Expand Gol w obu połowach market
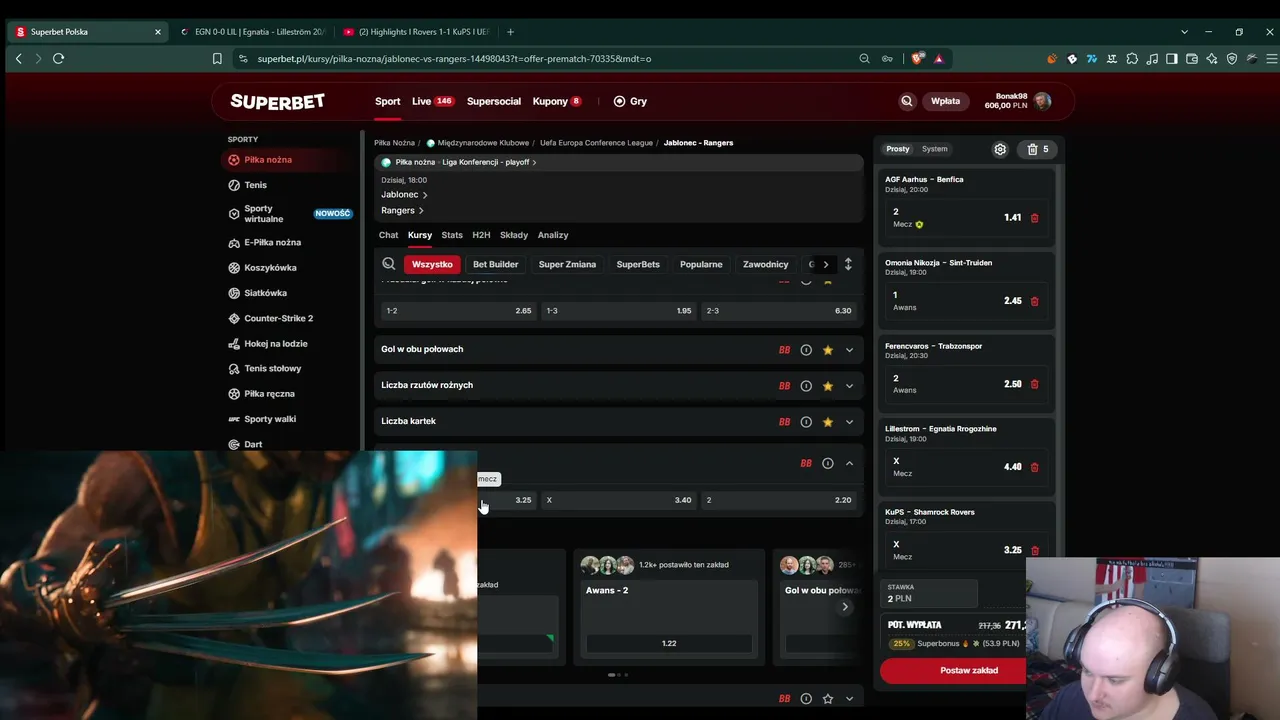Image resolution: width=1280 pixels, height=720 pixels. pos(849,350)
